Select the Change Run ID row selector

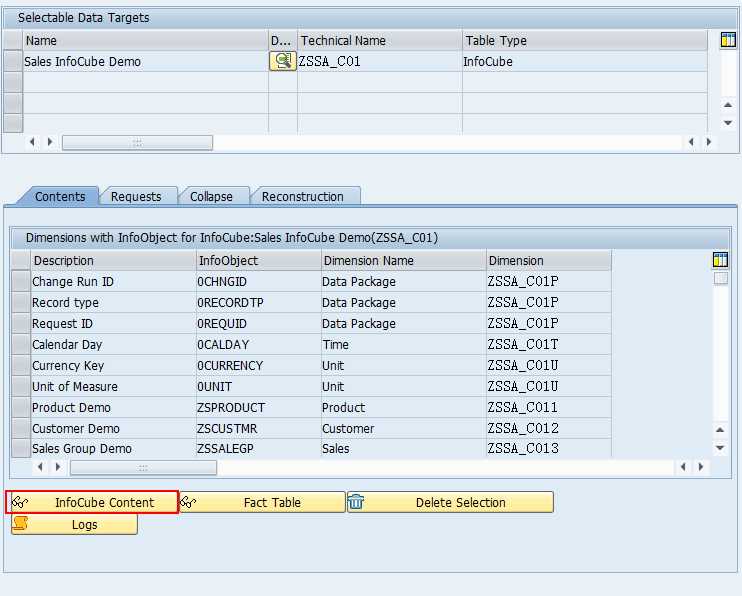(x=21, y=281)
